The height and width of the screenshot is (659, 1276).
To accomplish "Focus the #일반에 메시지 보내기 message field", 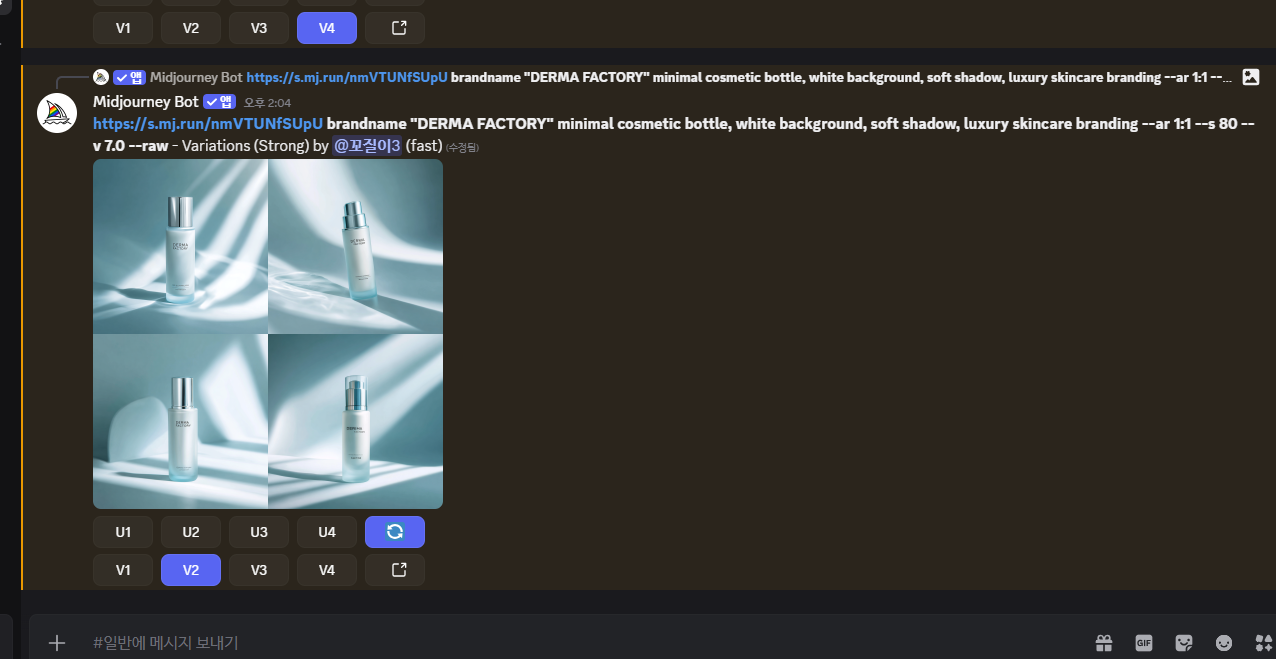I will click(x=580, y=643).
